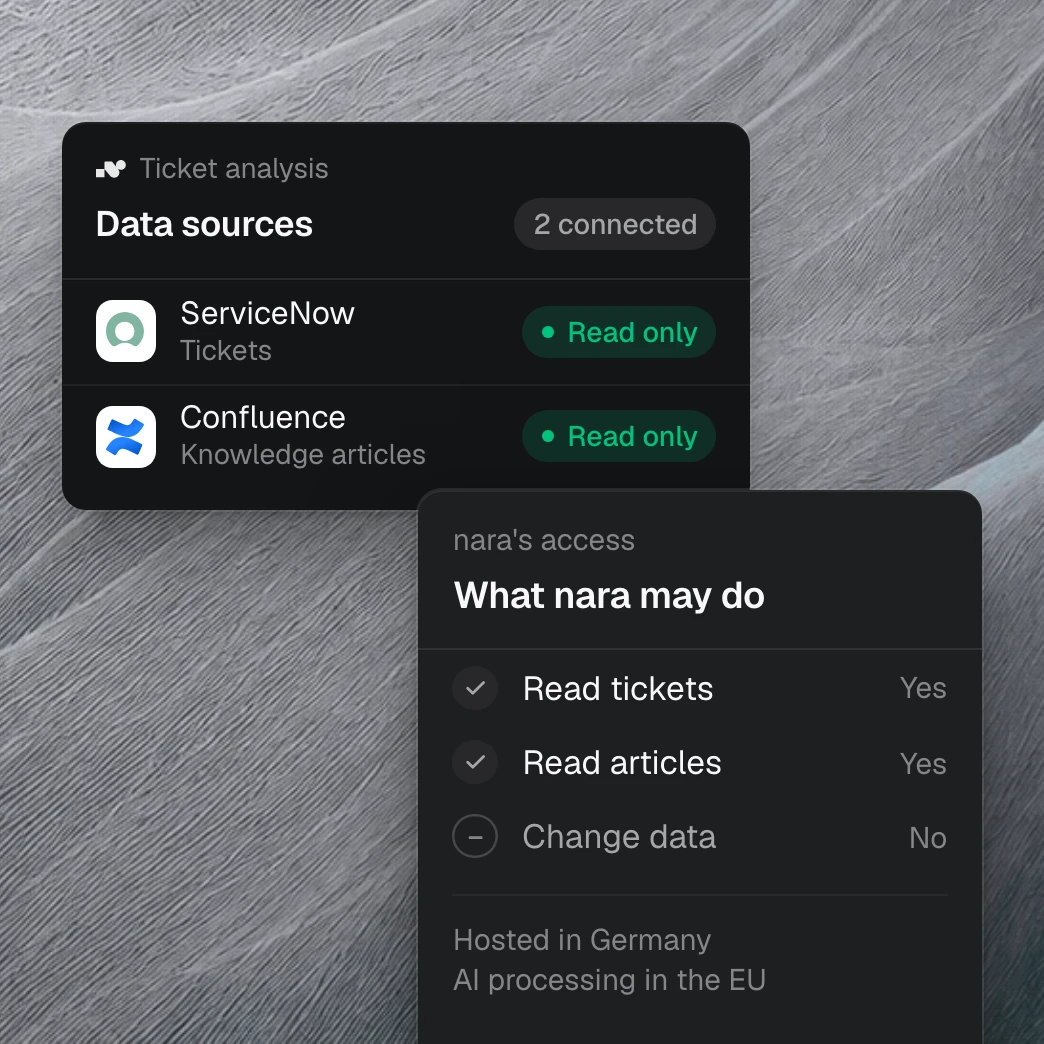Click the Yes value for Read articles

923,764
